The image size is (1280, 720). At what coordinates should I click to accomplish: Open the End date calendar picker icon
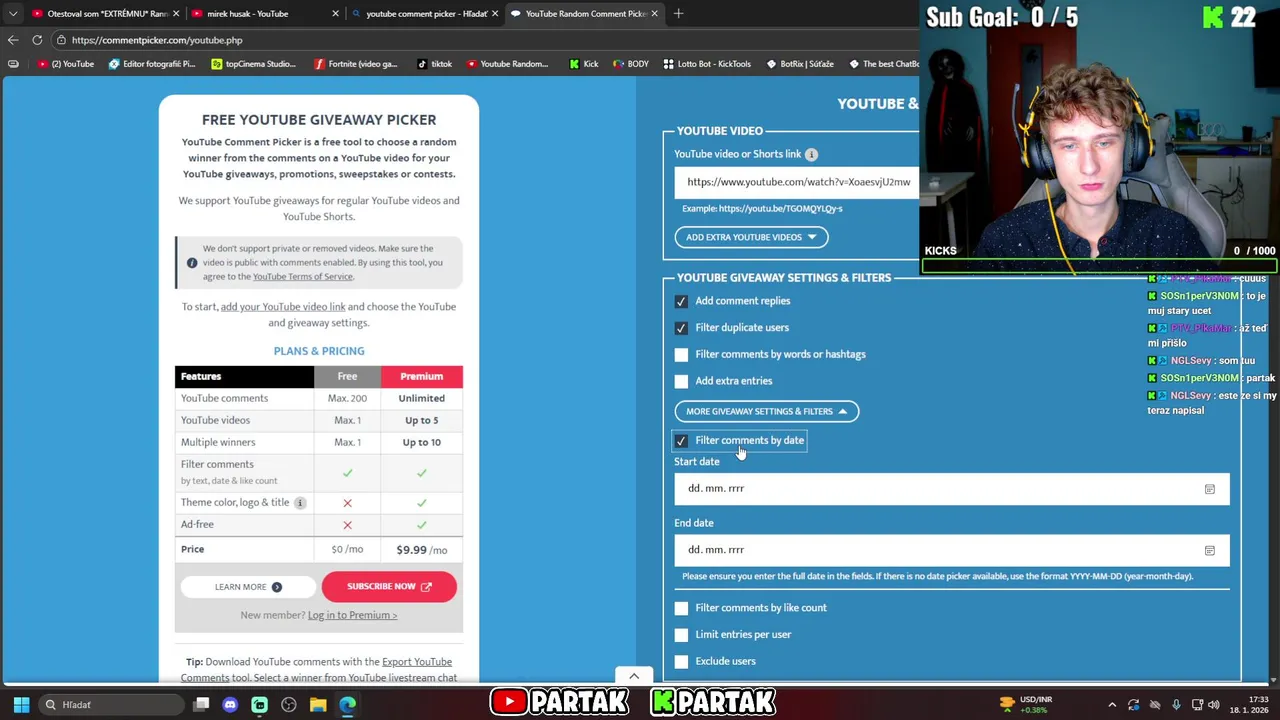(1209, 550)
